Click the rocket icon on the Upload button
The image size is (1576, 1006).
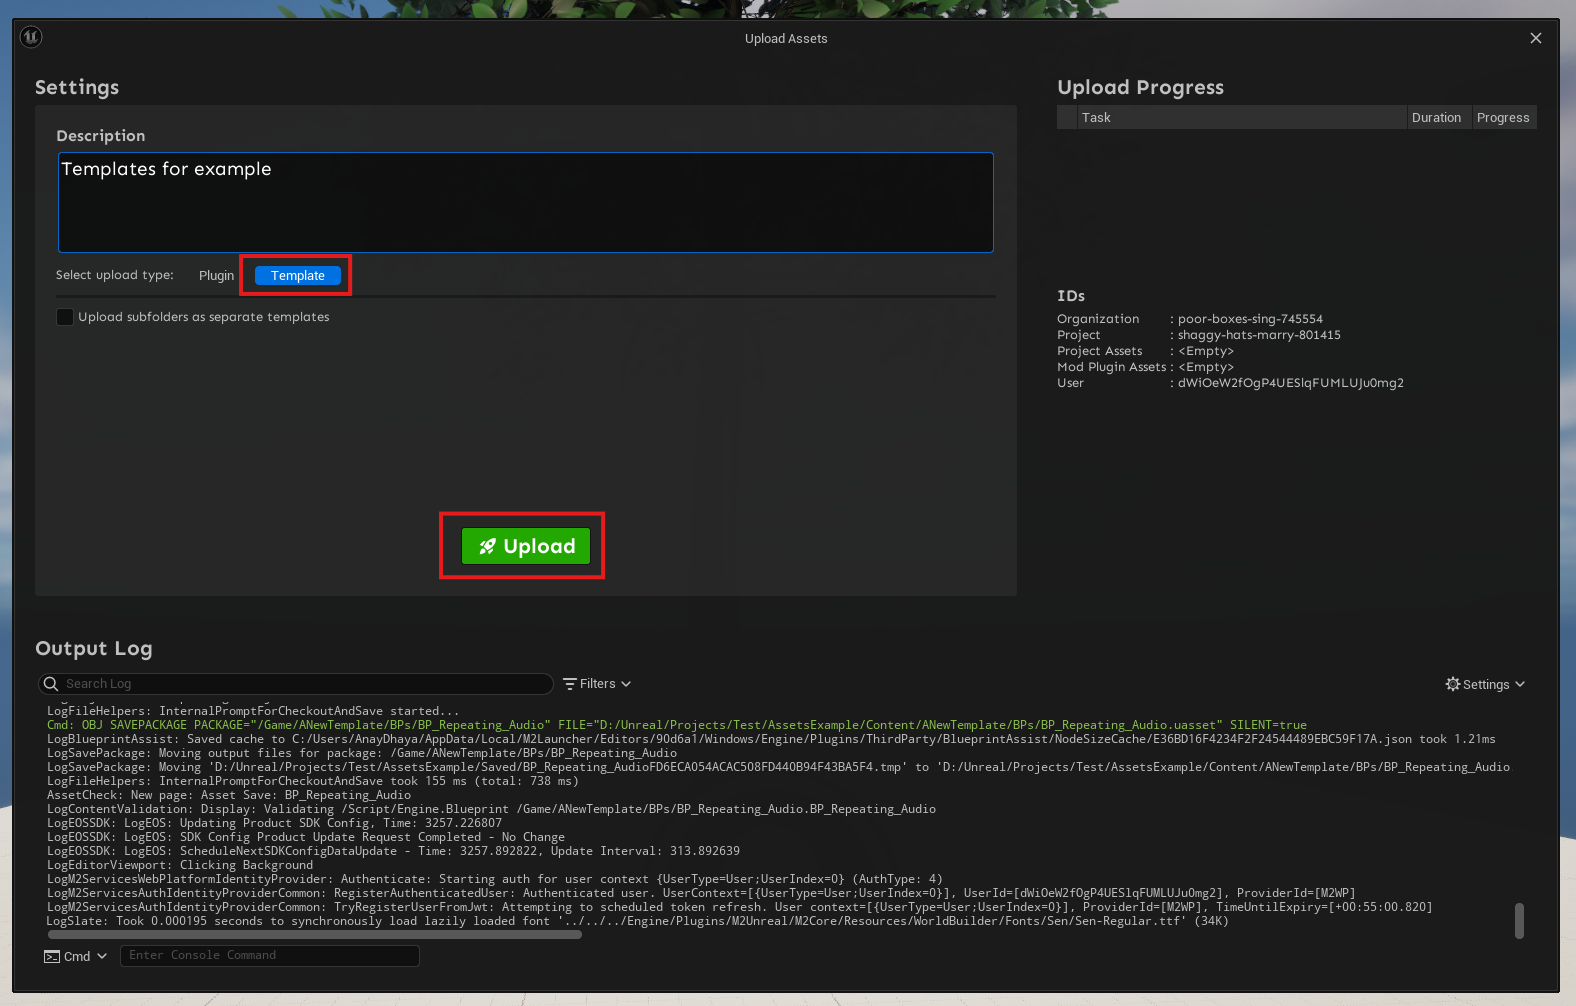click(487, 546)
